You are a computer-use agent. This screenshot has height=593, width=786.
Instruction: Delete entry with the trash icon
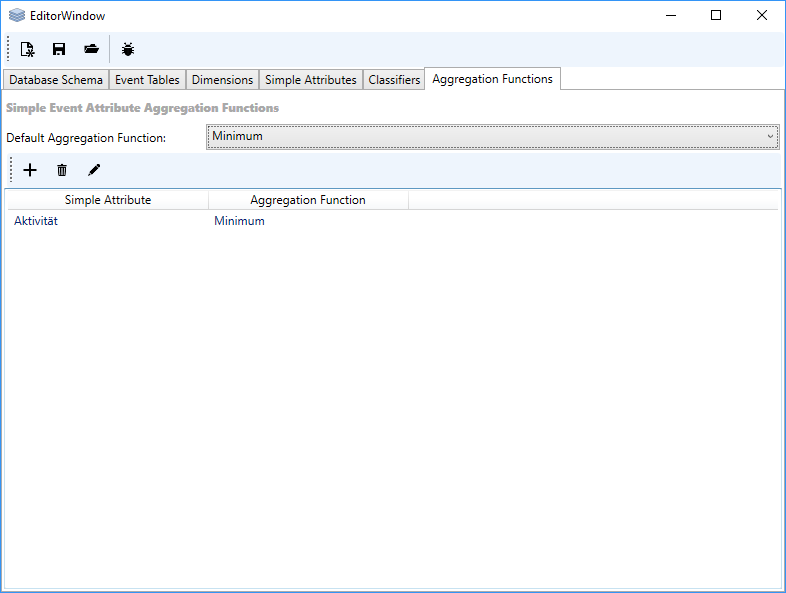62,170
